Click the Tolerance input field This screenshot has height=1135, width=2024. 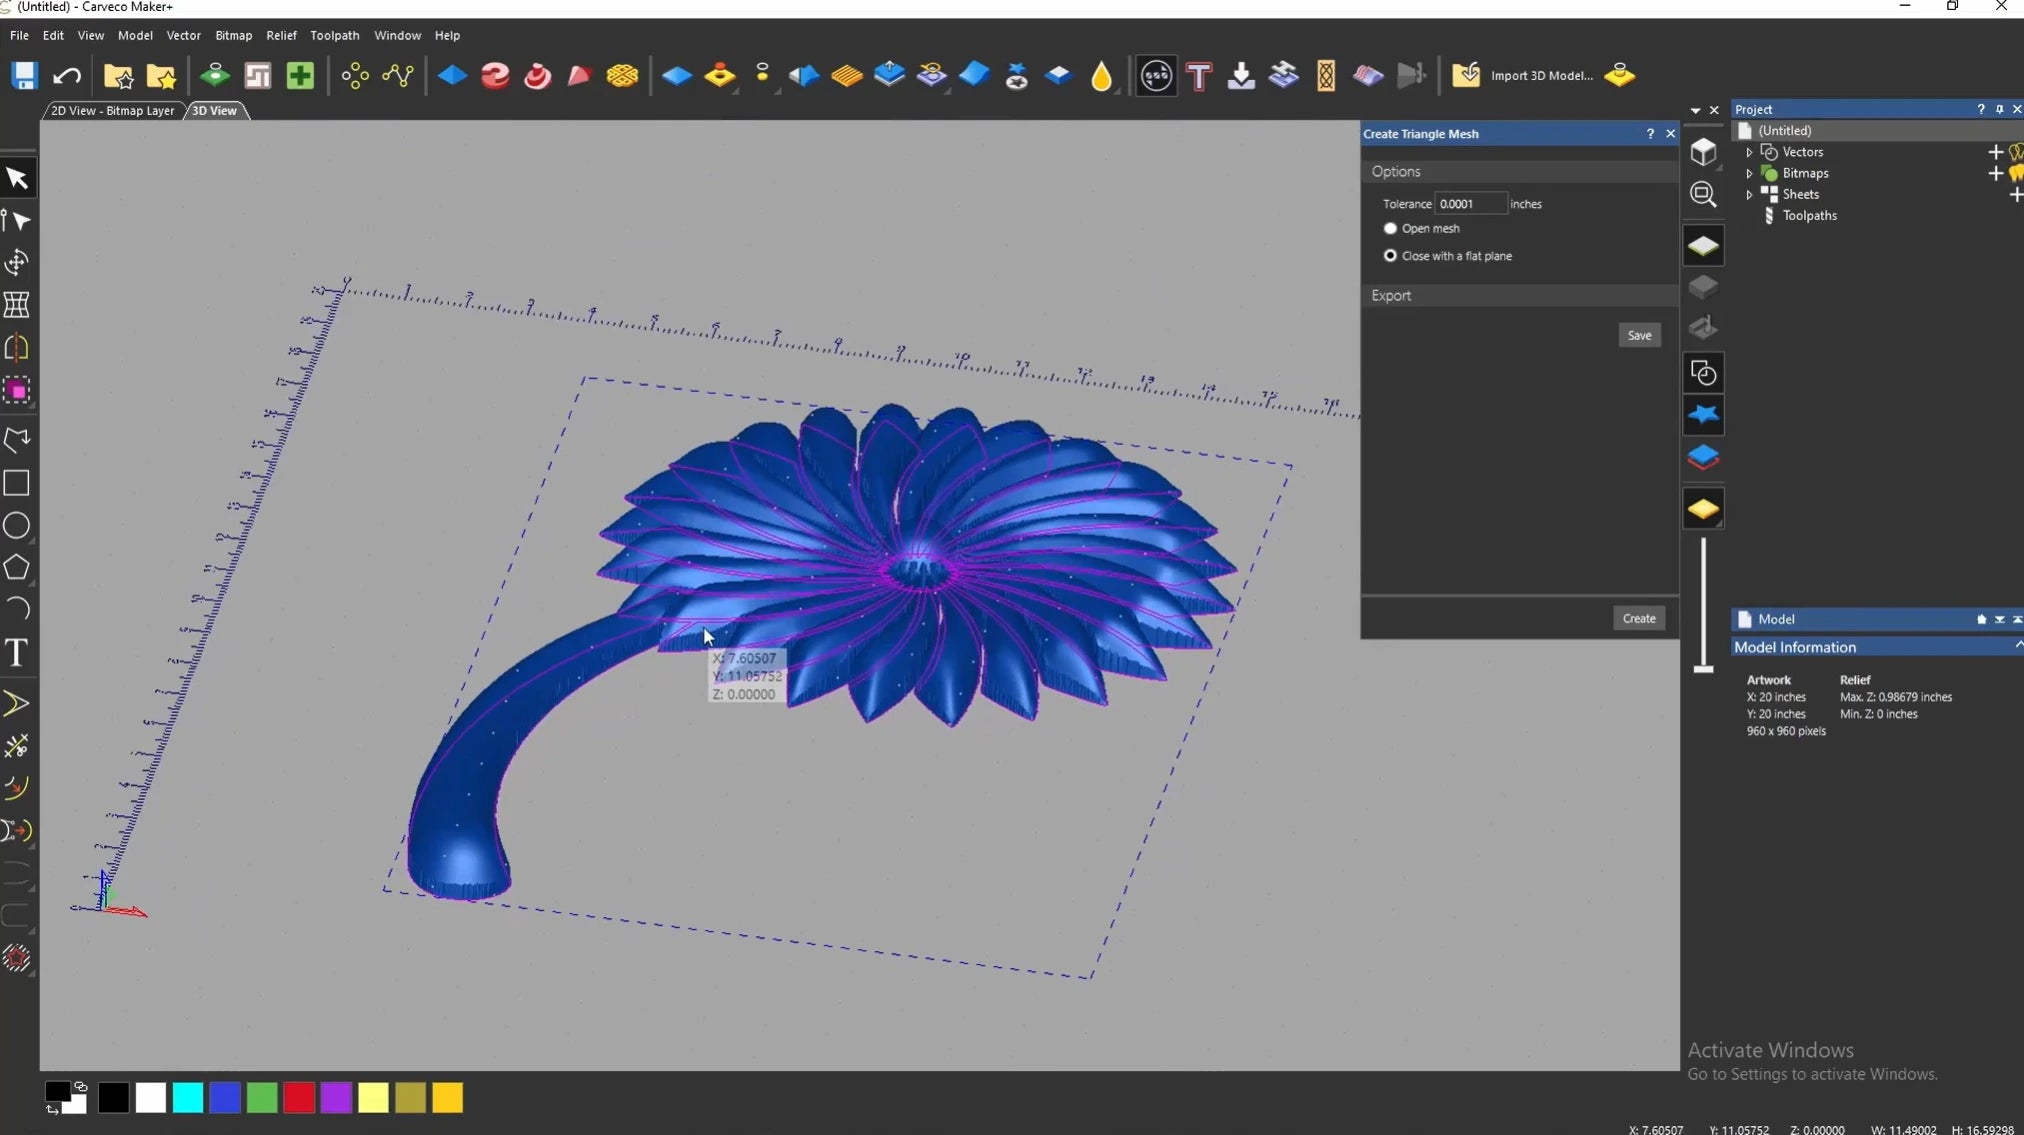[x=1469, y=204]
